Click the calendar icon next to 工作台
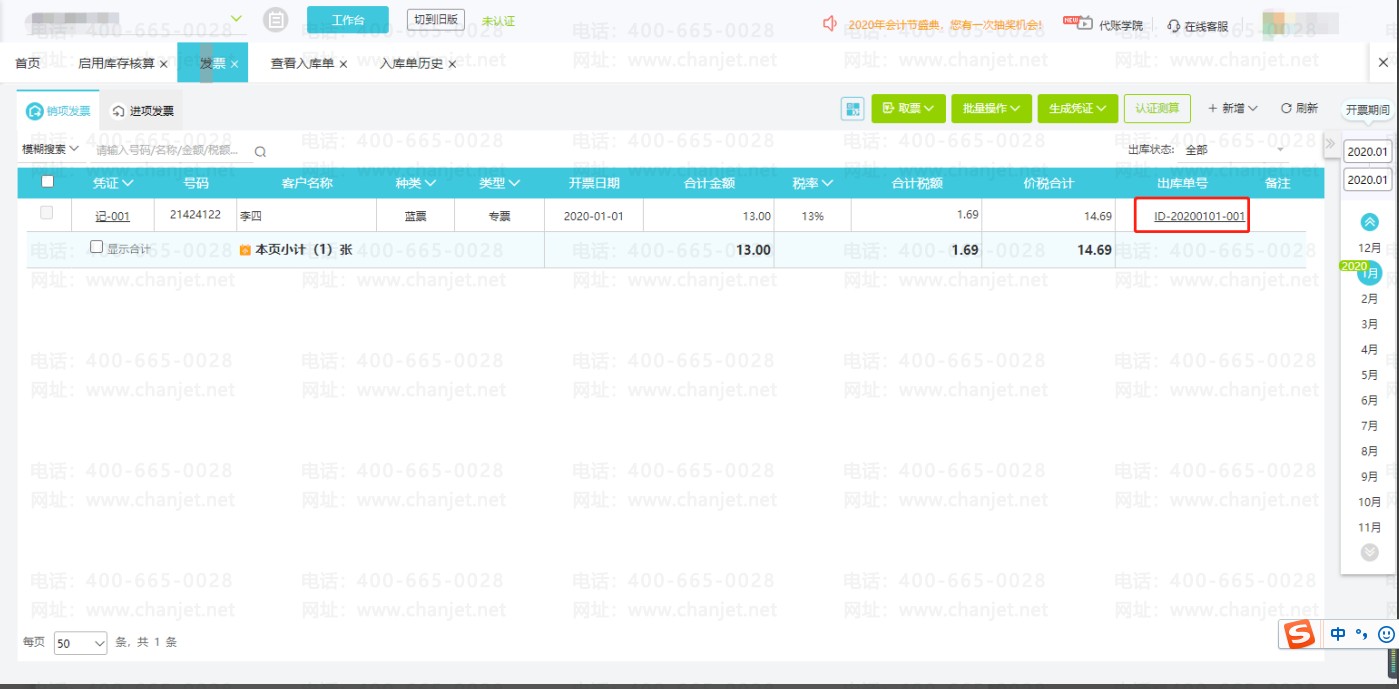The width and height of the screenshot is (1399, 689). click(276, 20)
